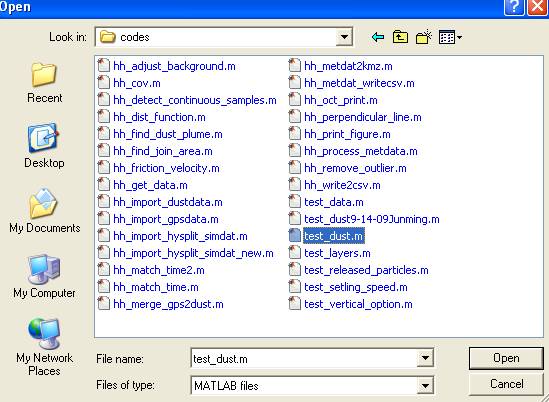Image resolution: width=549 pixels, height=402 pixels.
Task: Expand the Files of type dropdown arrow
Action: [x=425, y=386]
